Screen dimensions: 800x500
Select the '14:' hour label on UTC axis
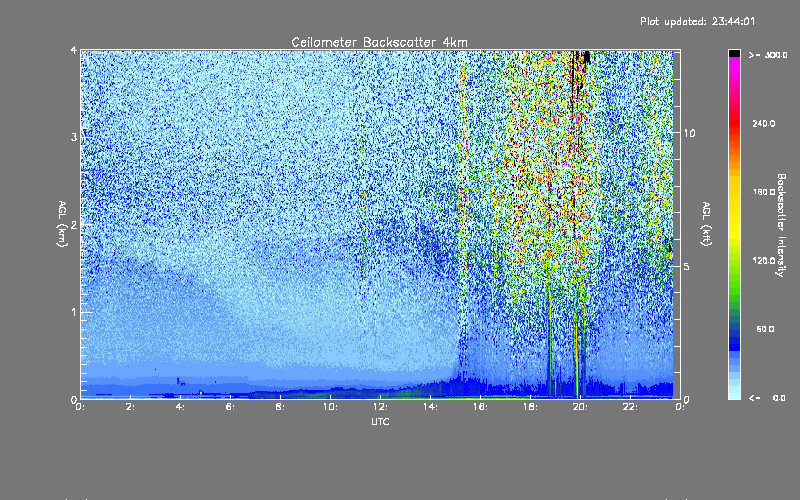[x=430, y=407]
